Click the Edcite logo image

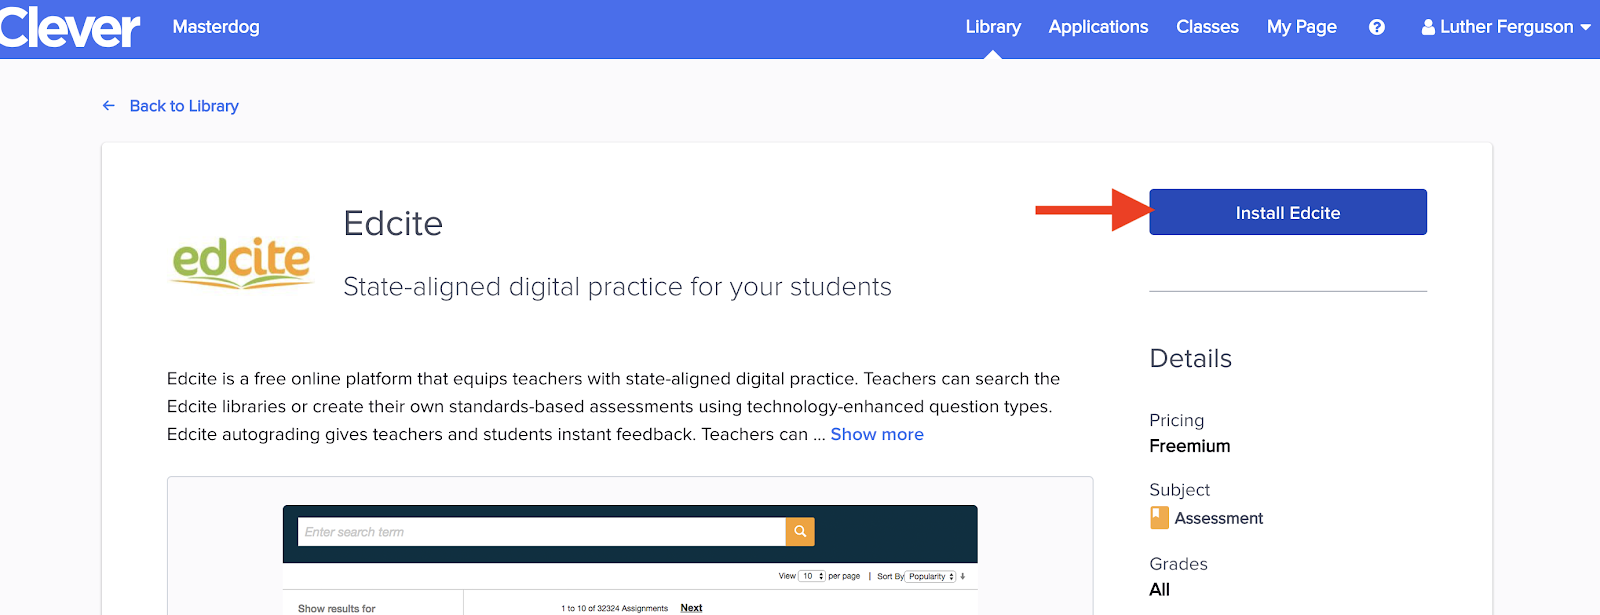pos(242,263)
